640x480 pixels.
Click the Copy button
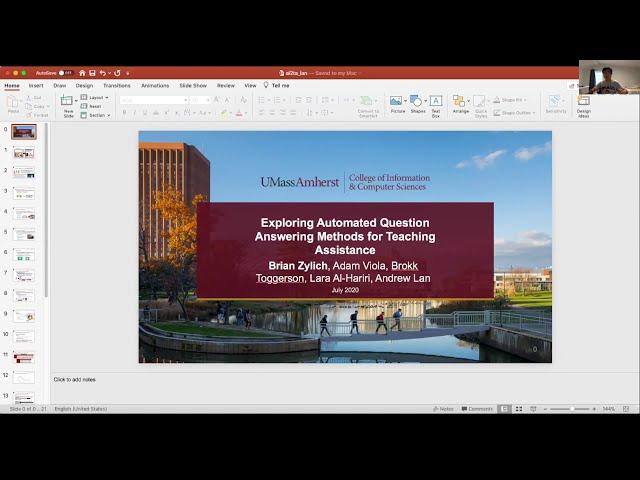point(37,107)
